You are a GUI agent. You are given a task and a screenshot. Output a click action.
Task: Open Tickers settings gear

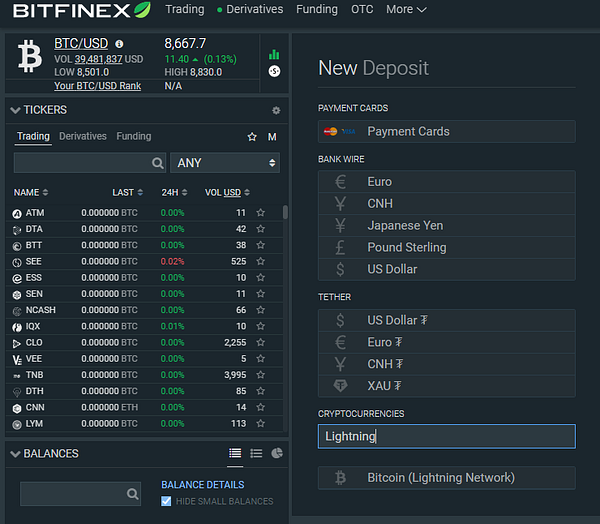pos(276,111)
